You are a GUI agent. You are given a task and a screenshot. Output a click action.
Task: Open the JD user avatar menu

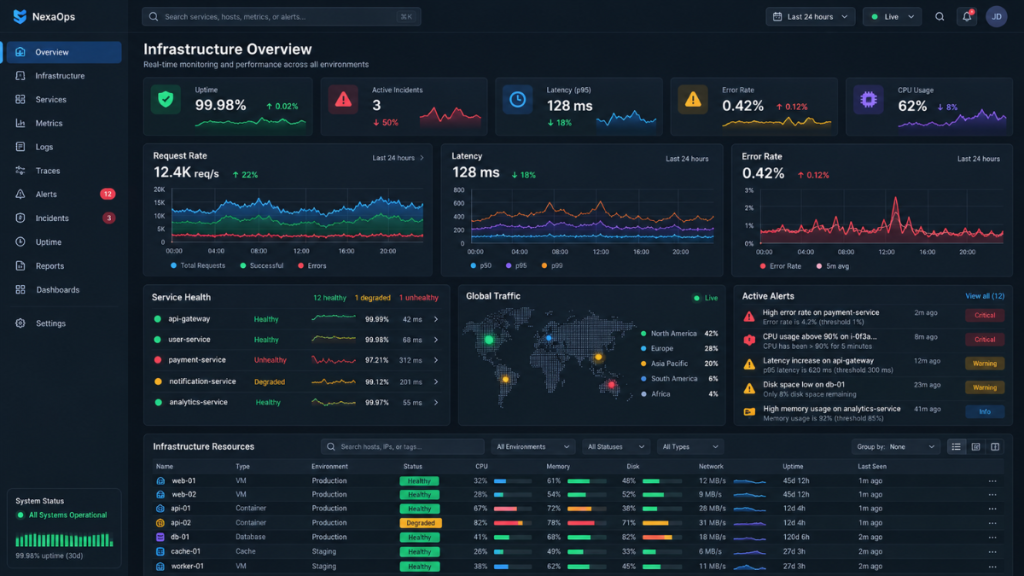tap(997, 17)
